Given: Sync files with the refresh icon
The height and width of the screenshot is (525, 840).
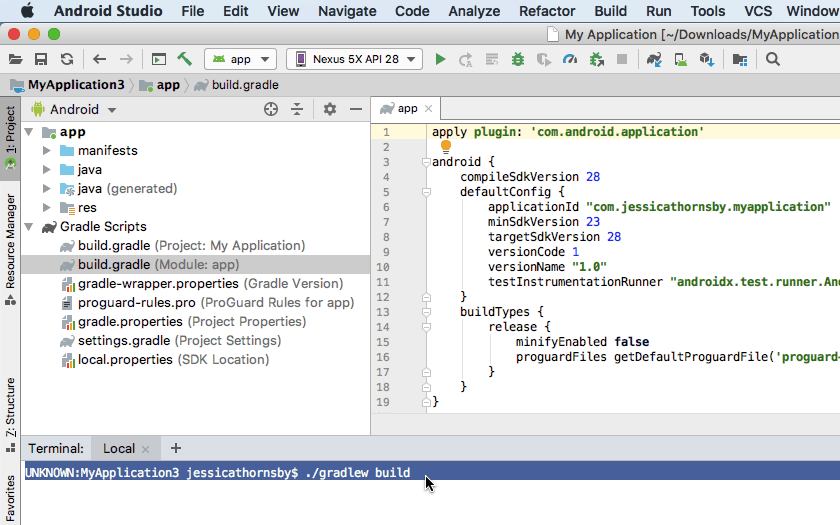Looking at the screenshot, I should [x=67, y=59].
